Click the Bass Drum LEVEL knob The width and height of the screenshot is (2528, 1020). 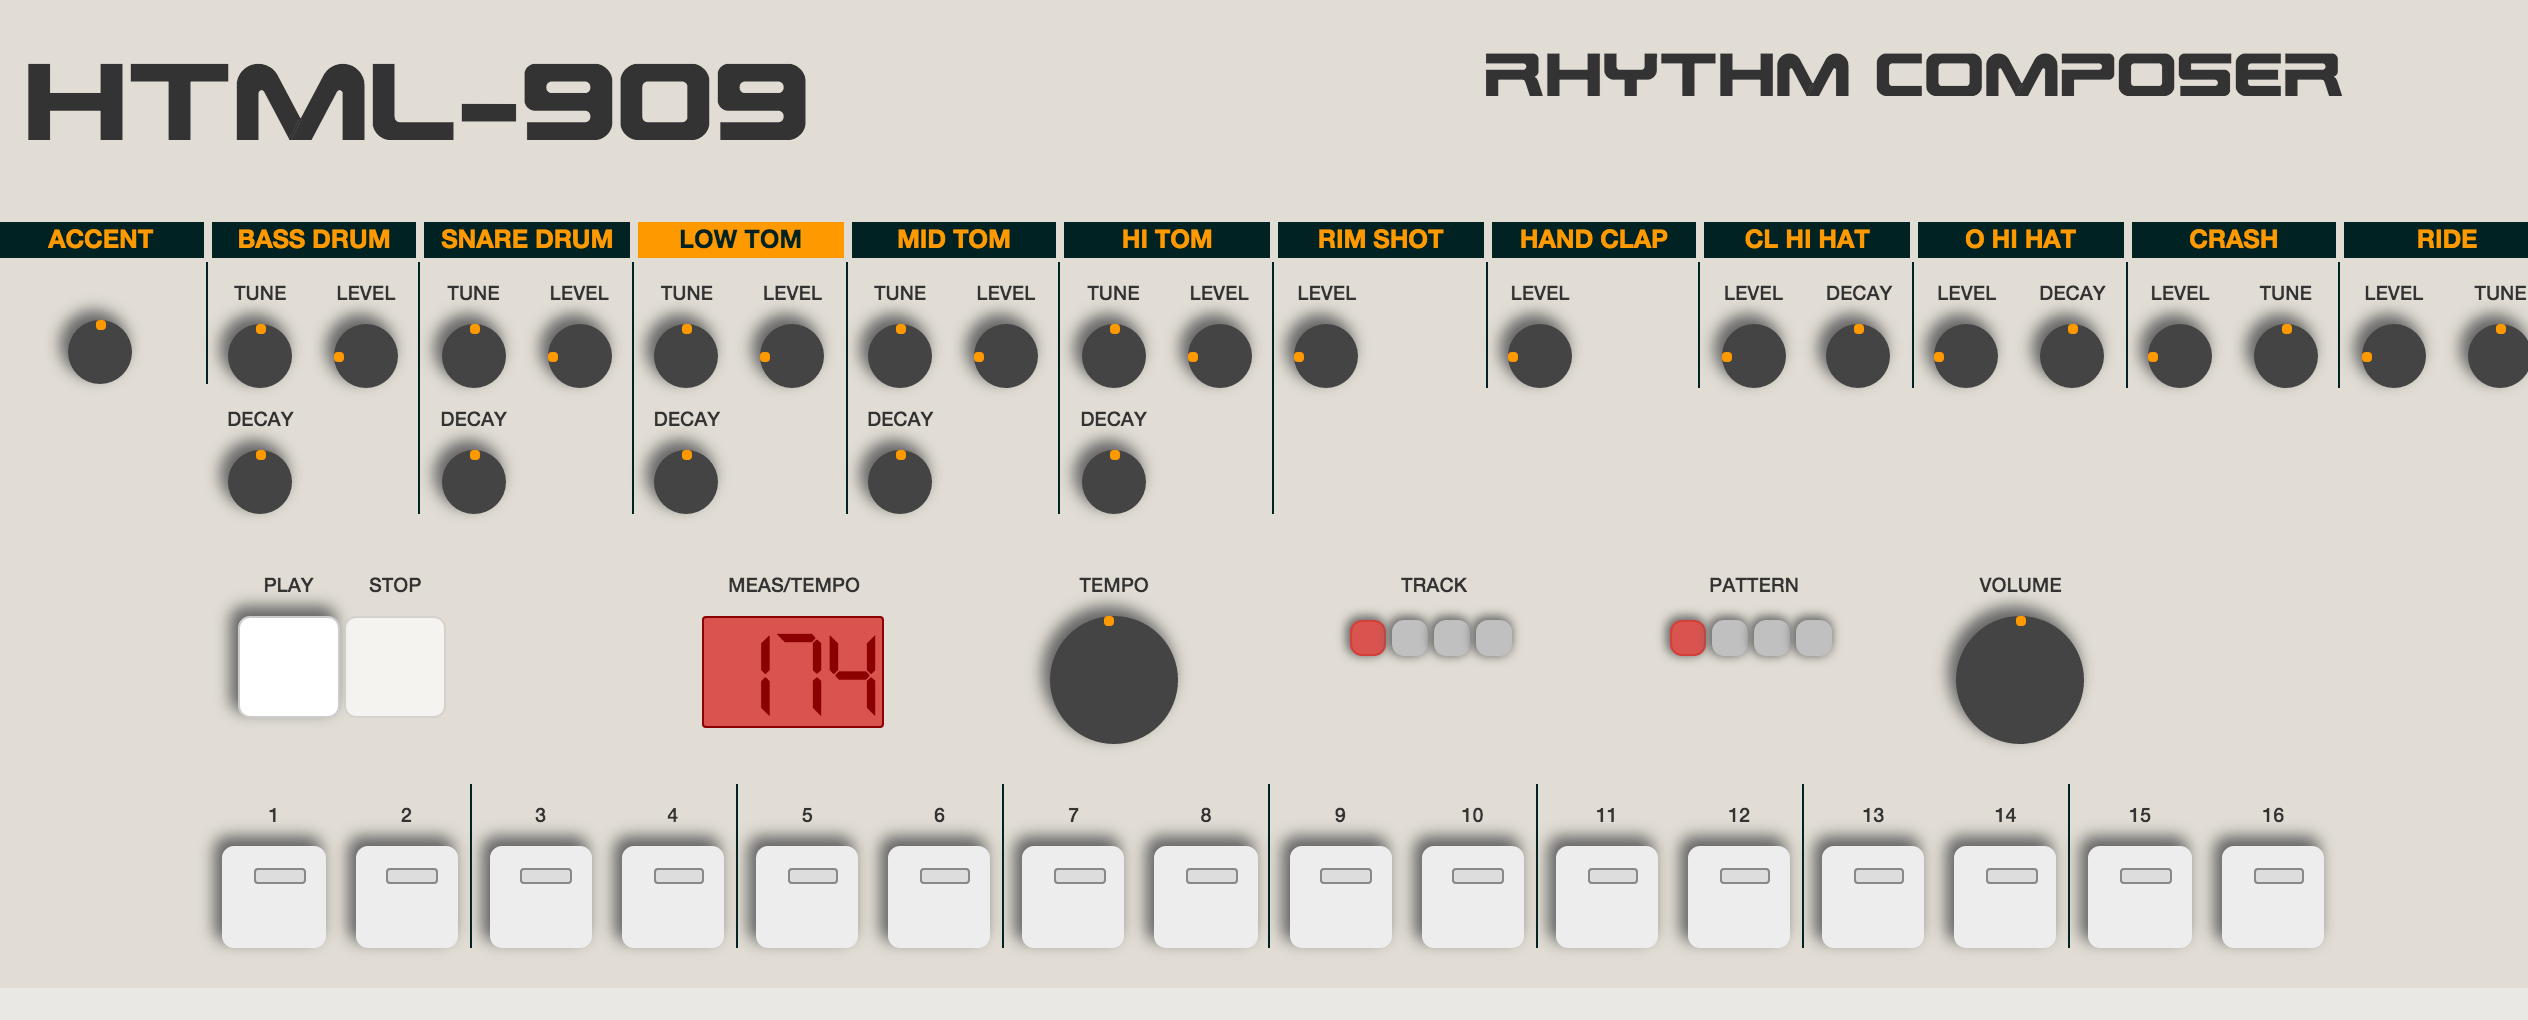click(x=366, y=355)
